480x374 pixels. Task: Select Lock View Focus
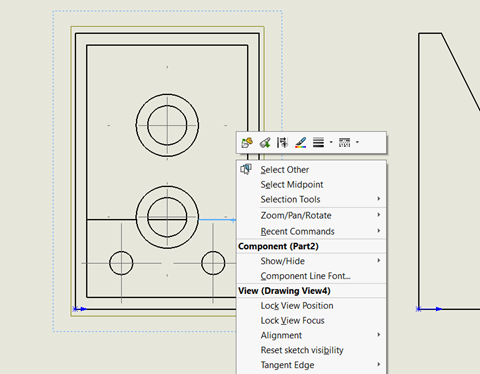tap(292, 320)
